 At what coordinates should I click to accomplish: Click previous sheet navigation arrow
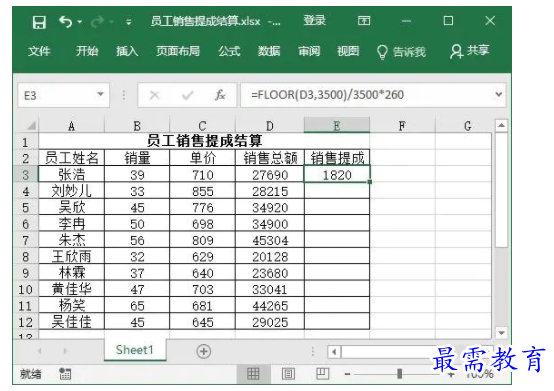pos(40,351)
